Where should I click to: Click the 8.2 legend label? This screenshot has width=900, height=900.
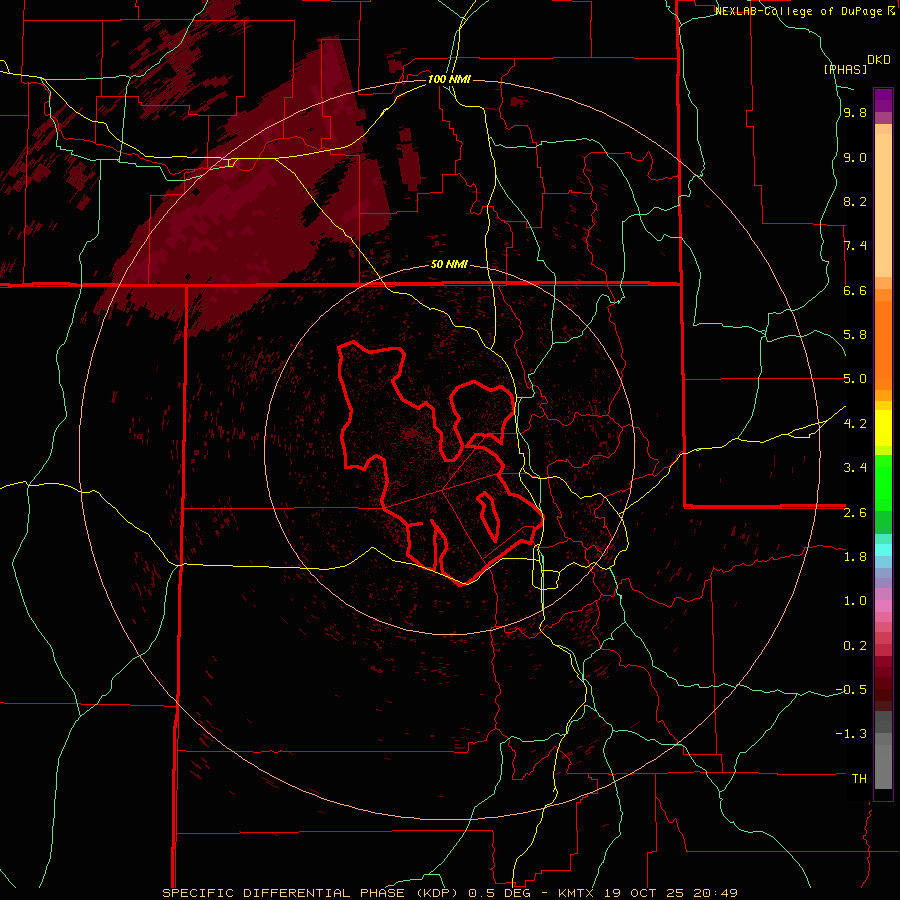click(x=855, y=201)
